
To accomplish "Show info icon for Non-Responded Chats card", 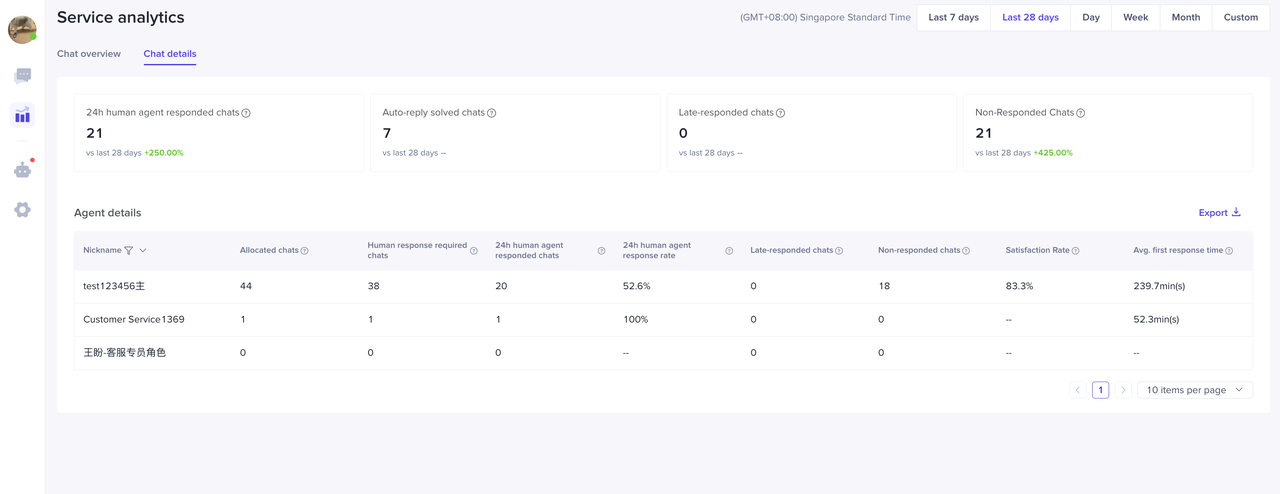I will pyautogui.click(x=1081, y=113).
